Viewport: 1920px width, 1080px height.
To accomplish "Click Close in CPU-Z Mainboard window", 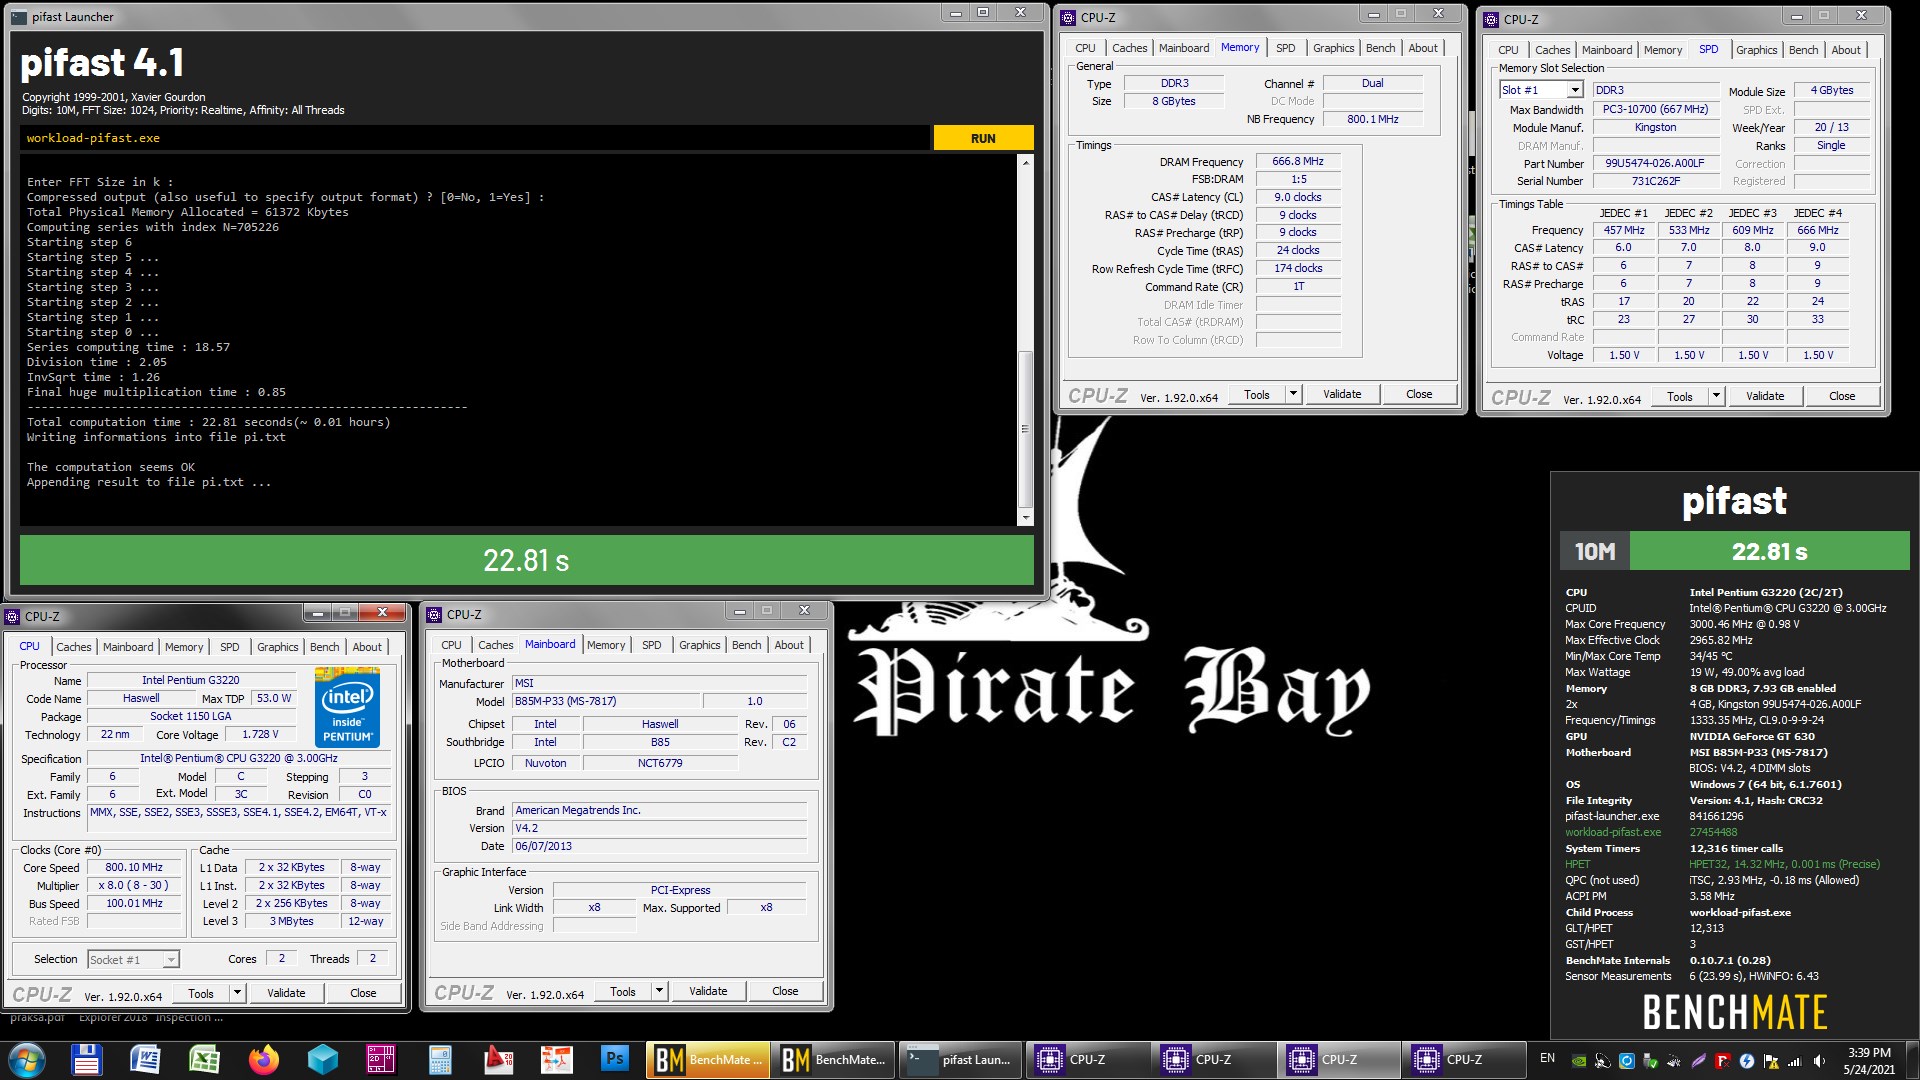I will 785,991.
